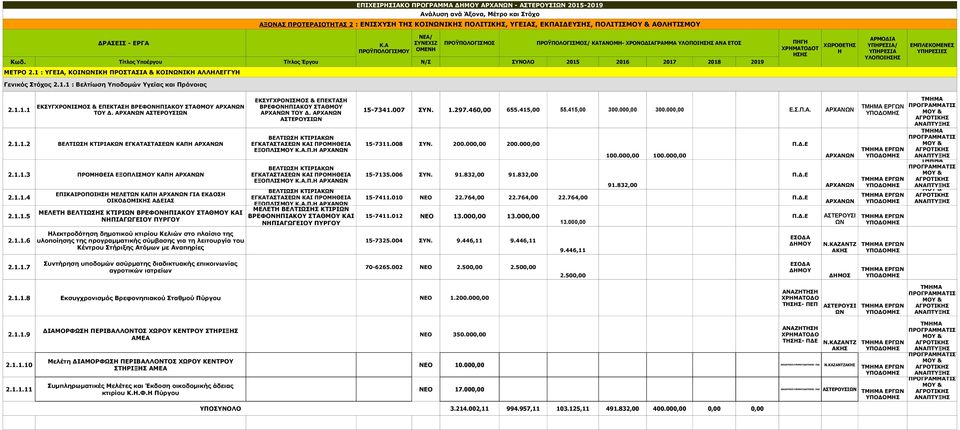
Task: Click the 'ΔΡΑΣΕΙΣ - ΕΡΓΑ' column header
Action: pos(124,43)
